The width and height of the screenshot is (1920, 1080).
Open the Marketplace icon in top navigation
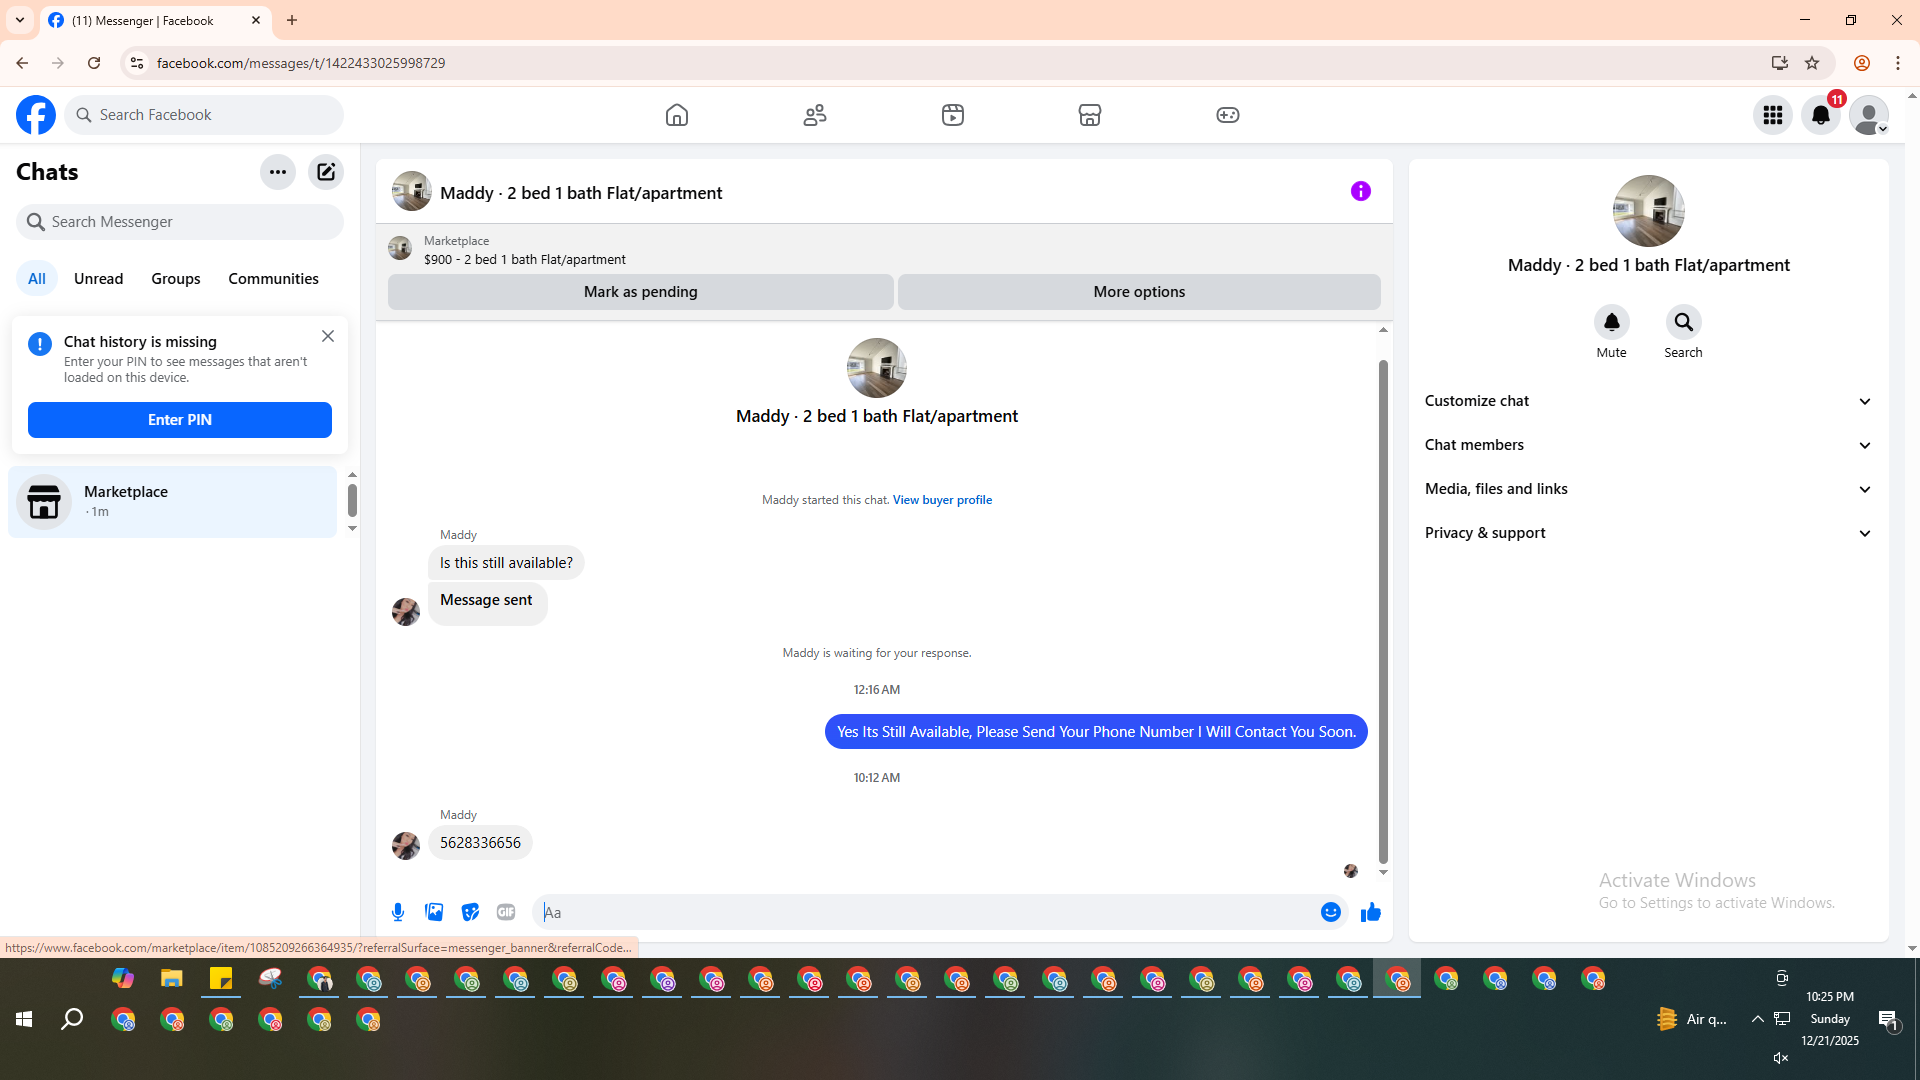[x=1090, y=115]
